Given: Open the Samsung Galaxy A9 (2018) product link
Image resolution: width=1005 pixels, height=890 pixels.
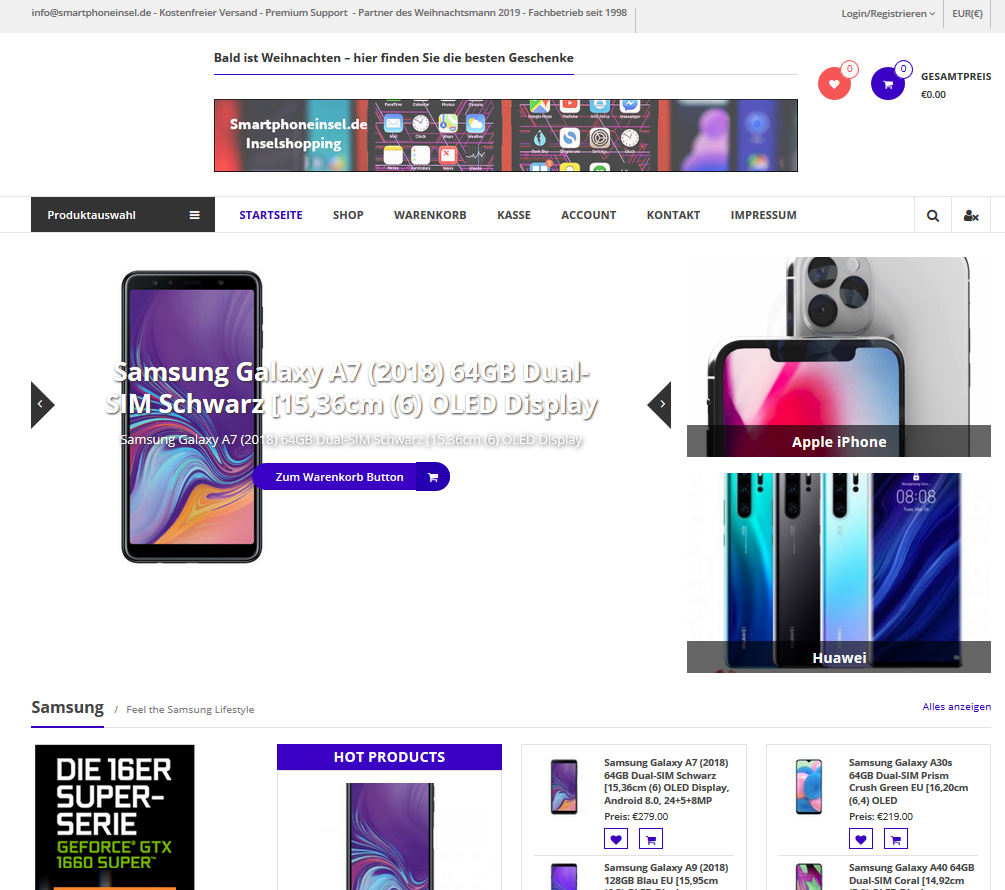Looking at the screenshot, I should (x=666, y=875).
